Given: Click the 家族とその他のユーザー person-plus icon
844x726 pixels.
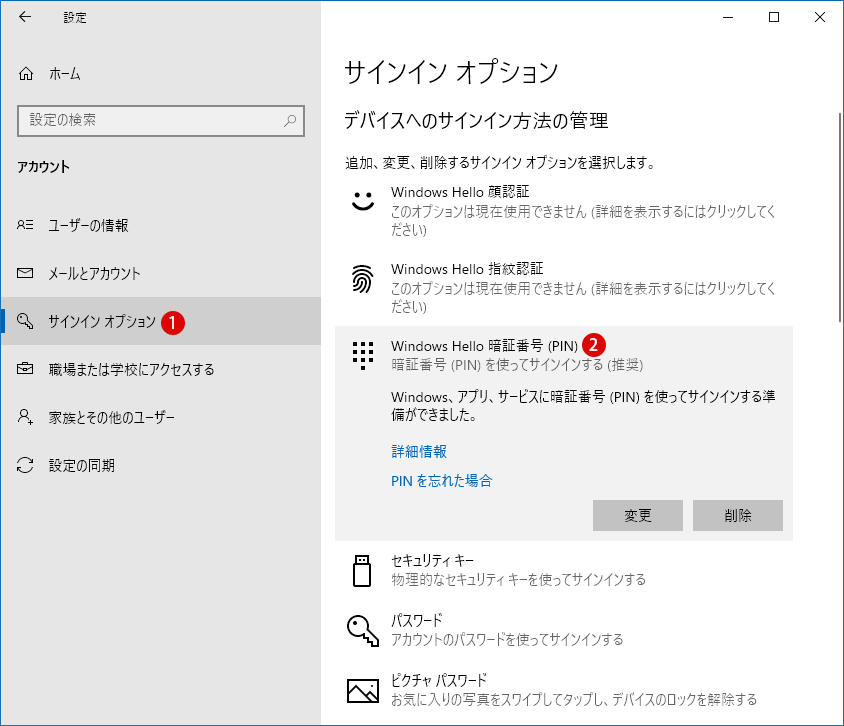Looking at the screenshot, I should 25,417.
